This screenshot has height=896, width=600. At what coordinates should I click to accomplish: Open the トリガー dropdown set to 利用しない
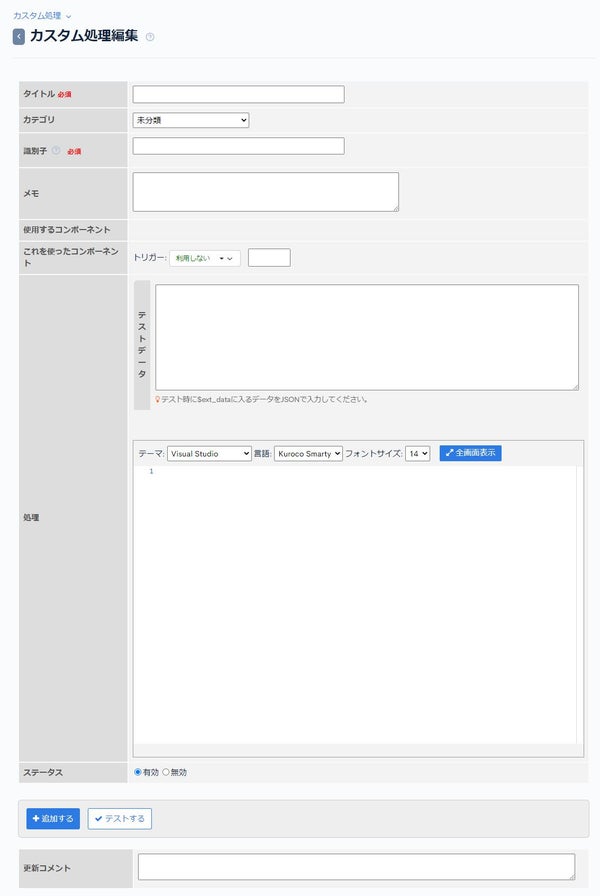205,258
